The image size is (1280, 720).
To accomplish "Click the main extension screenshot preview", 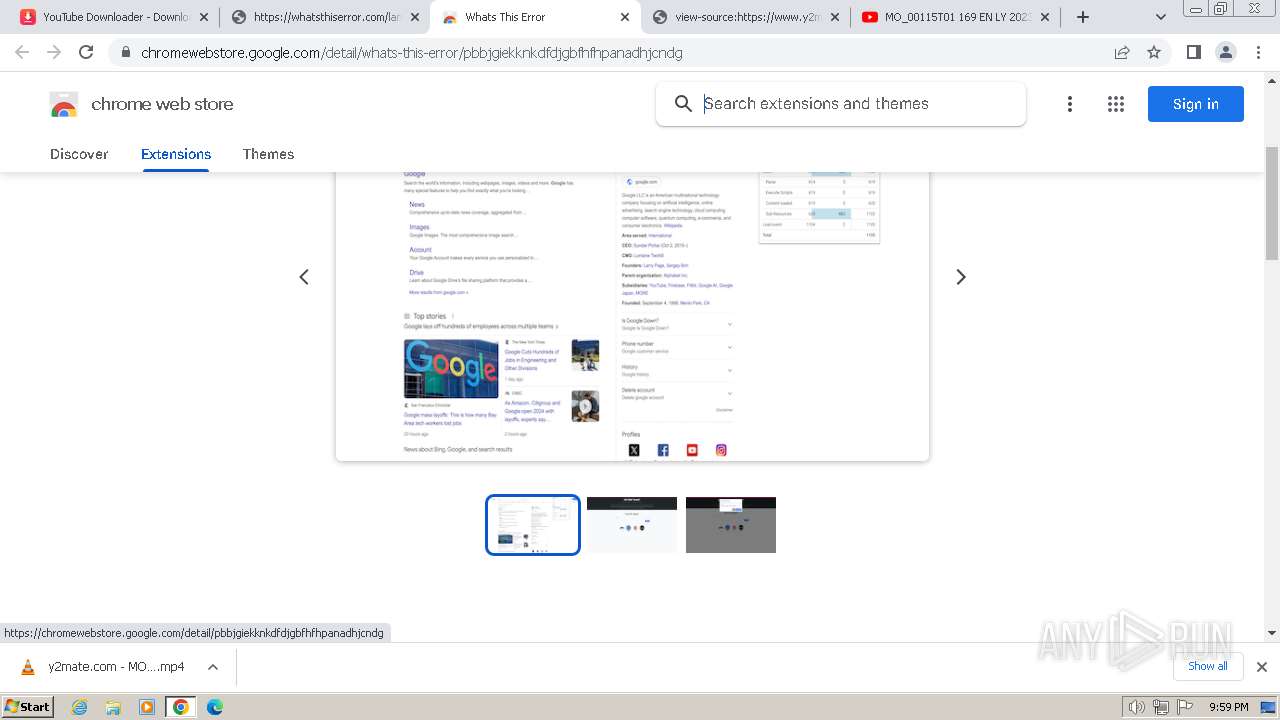I will pos(632,316).
